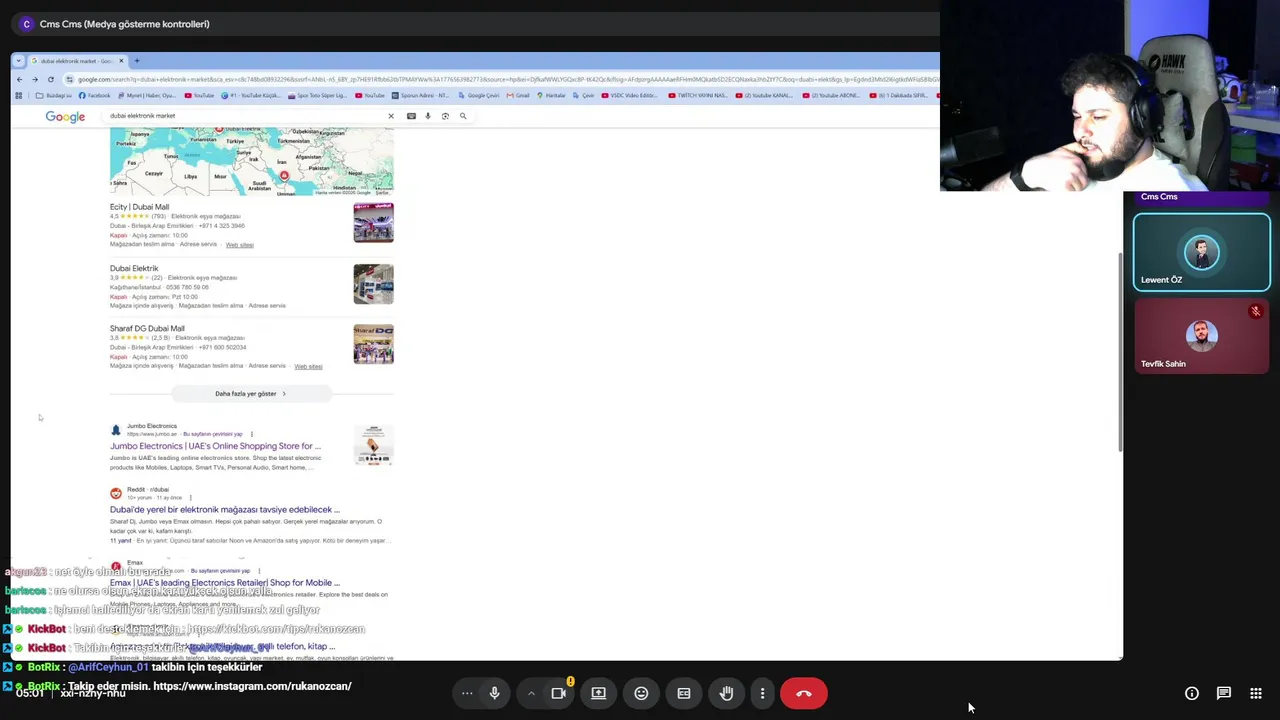Select Tevfik Sahin participant tile
The width and height of the screenshot is (1280, 720).
1202,336
